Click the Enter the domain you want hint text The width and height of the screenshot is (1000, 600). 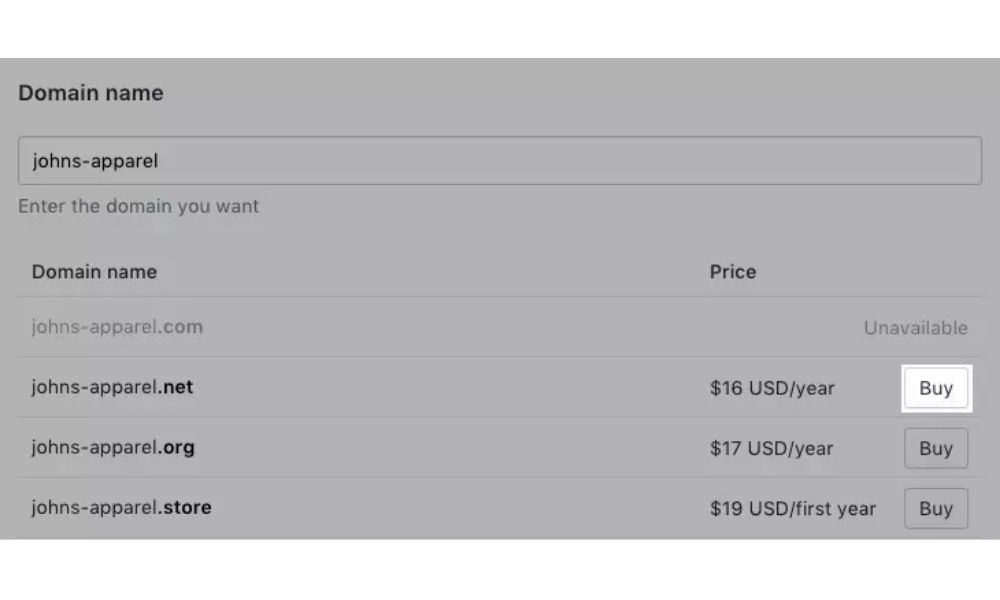(x=137, y=206)
